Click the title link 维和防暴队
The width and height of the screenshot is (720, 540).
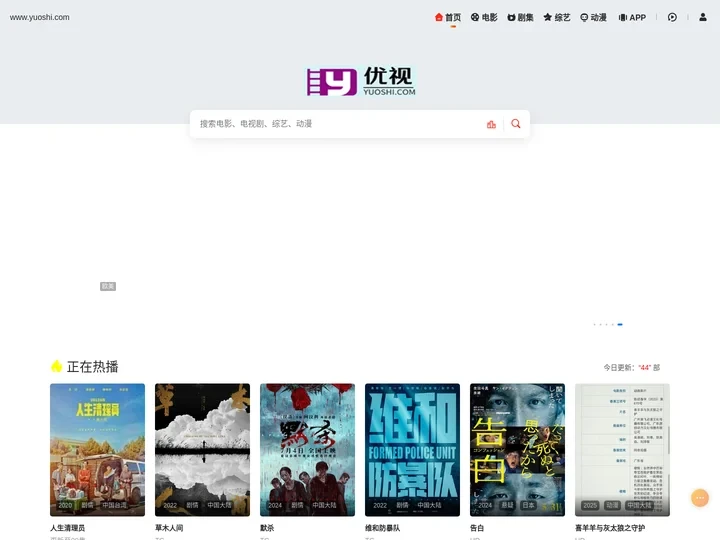[x=382, y=528]
